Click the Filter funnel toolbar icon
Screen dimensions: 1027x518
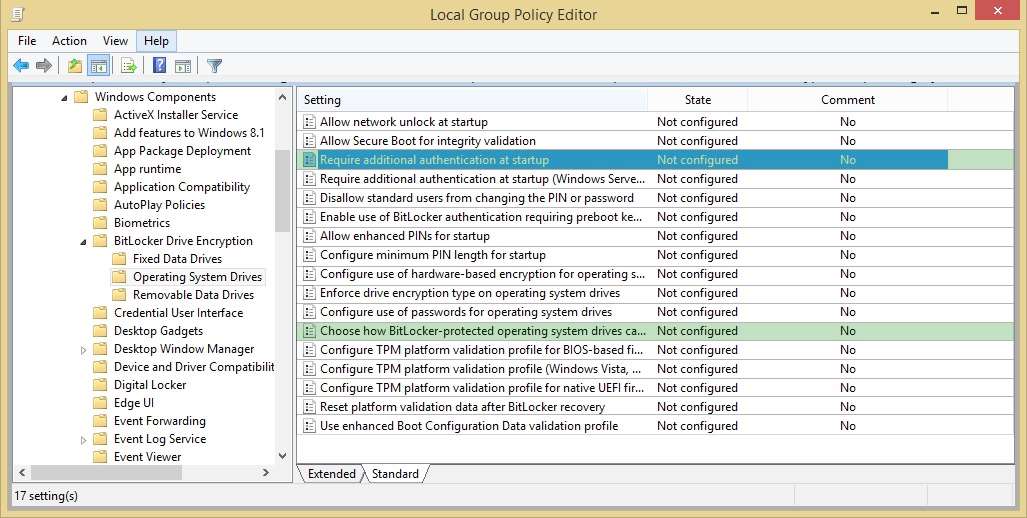coord(214,65)
